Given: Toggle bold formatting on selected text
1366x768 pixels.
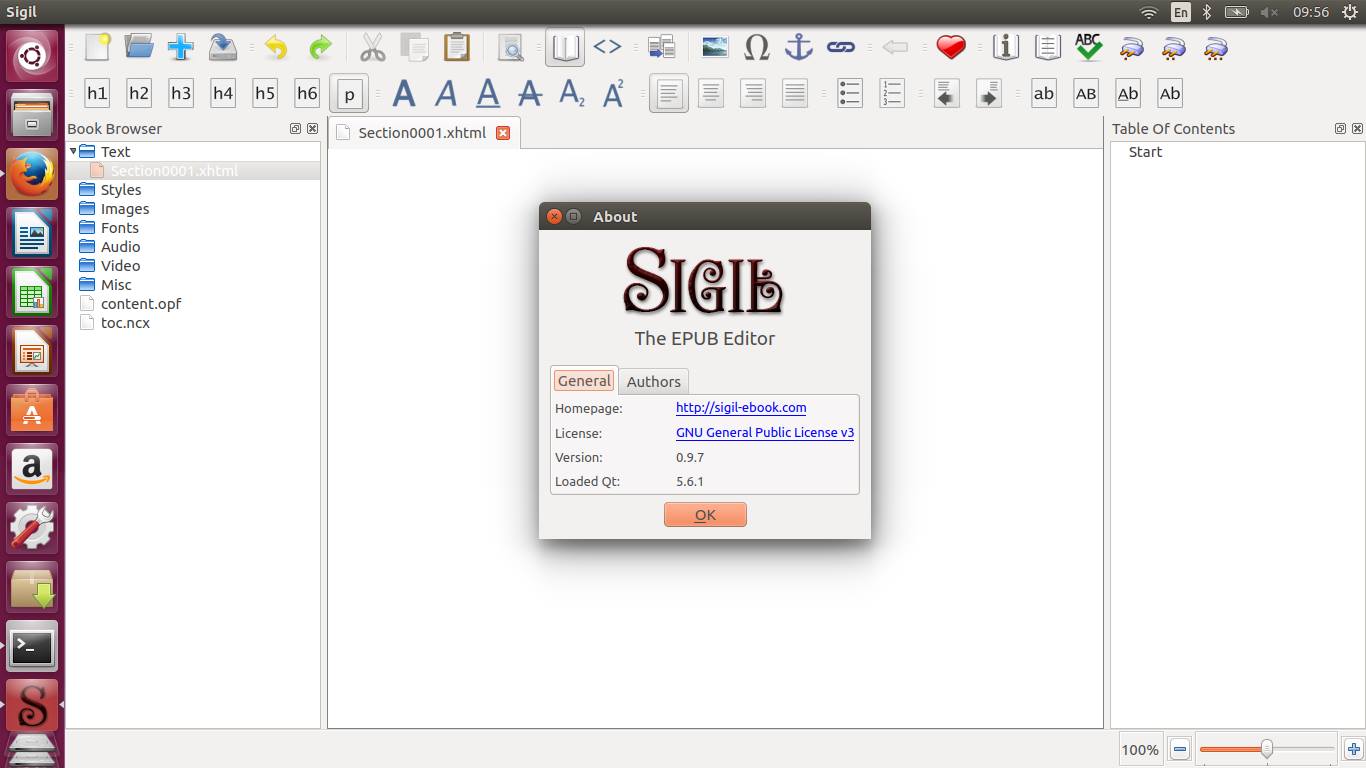Looking at the screenshot, I should tap(404, 93).
